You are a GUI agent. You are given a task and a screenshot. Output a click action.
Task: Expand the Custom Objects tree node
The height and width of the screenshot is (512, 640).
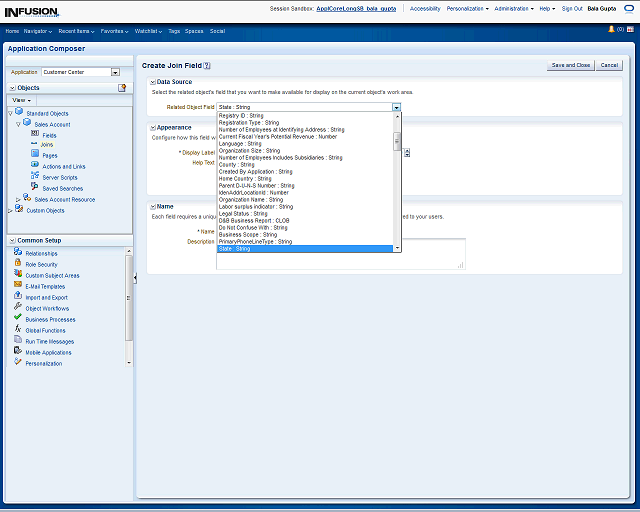[x=11, y=211]
